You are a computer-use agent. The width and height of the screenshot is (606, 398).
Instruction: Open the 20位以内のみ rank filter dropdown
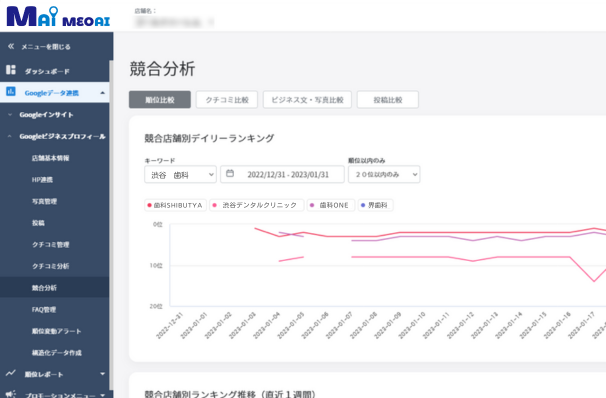click(x=384, y=175)
